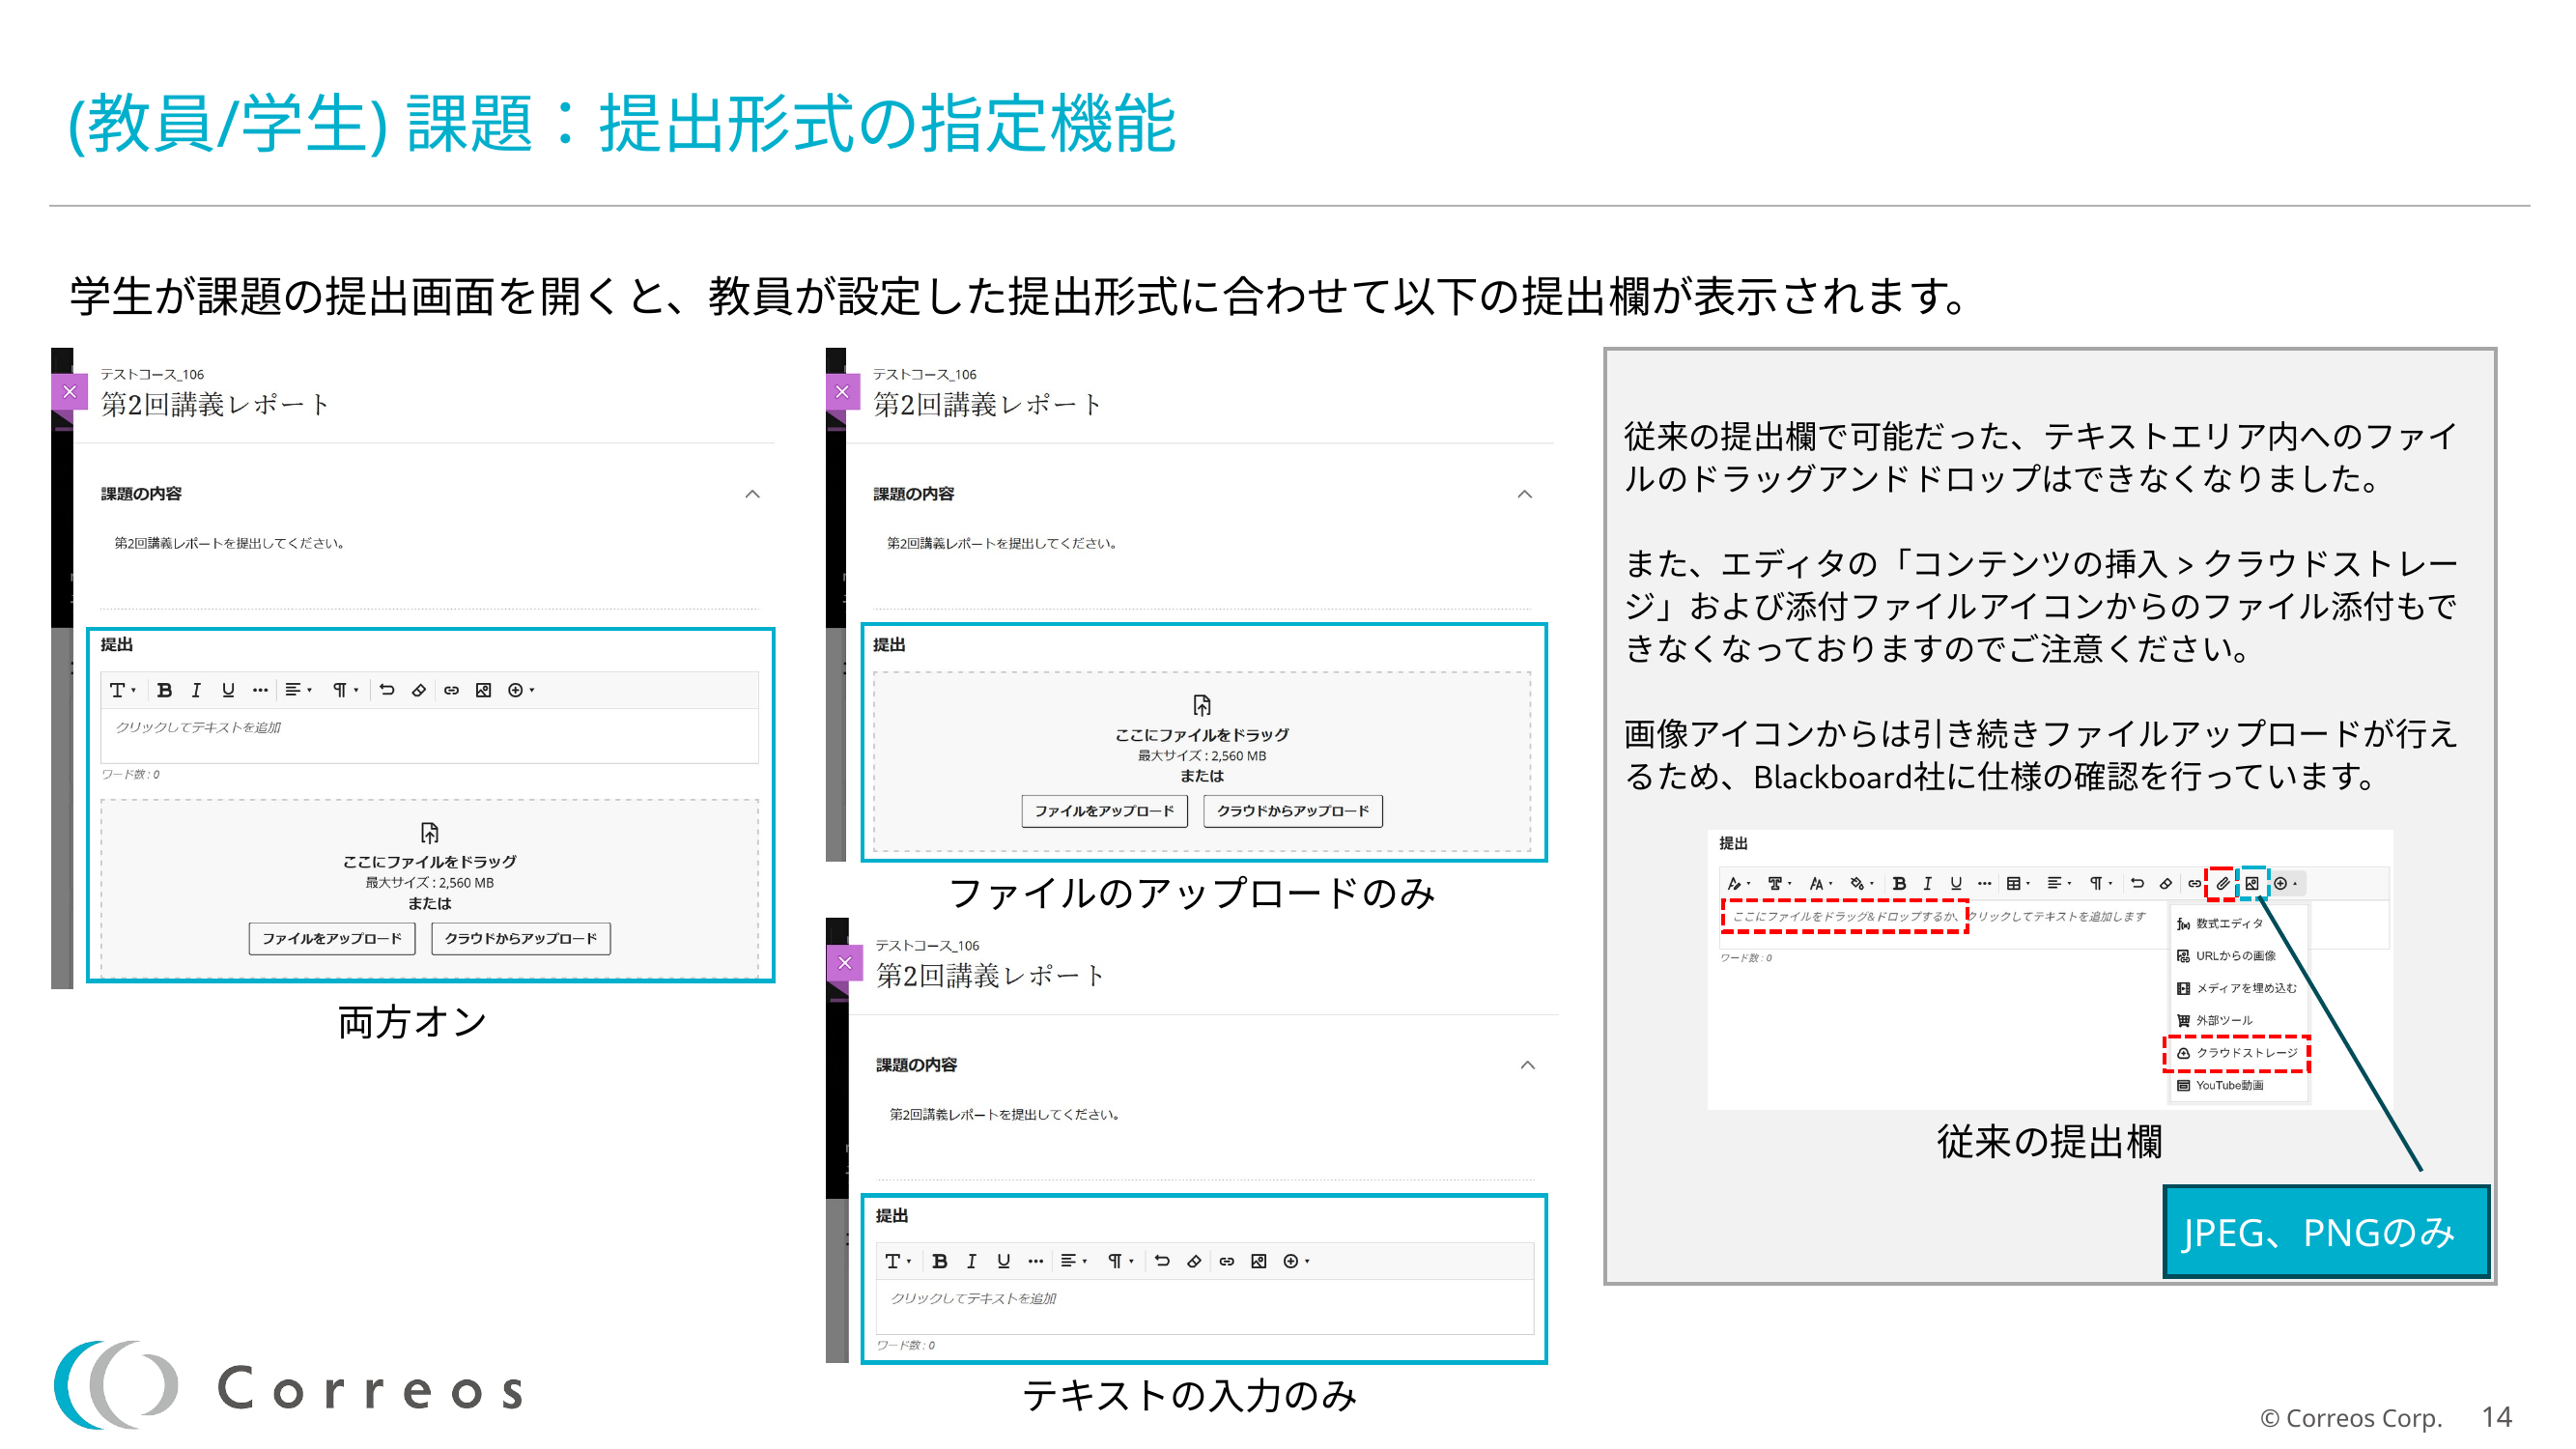
Task: Click file drop zone icon in 両方オン panel
Action: pyautogui.click(x=429, y=832)
